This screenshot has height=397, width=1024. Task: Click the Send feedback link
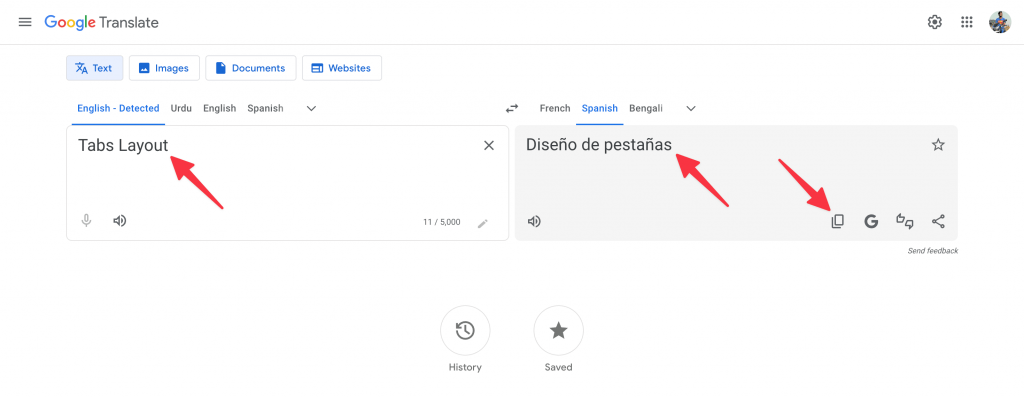click(933, 251)
